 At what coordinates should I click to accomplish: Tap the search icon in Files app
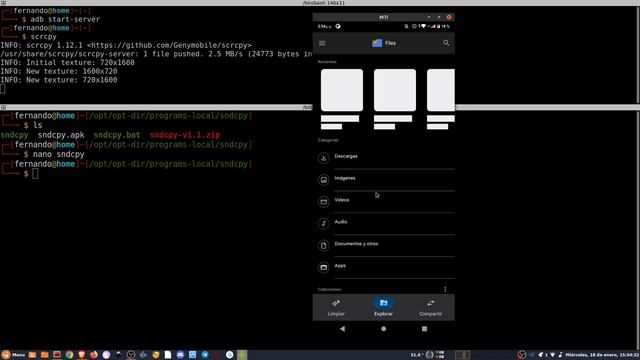[x=446, y=43]
